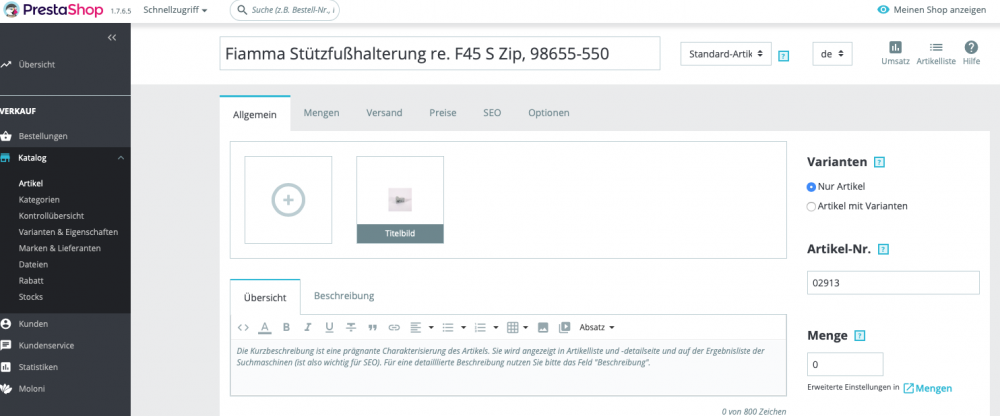Insert a blockquote in editor
Image resolution: width=1000 pixels, height=416 pixels.
tap(372, 327)
